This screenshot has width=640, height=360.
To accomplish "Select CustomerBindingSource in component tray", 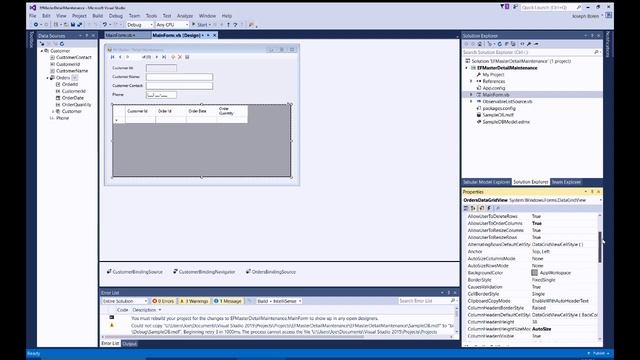I will pyautogui.click(x=135, y=272).
